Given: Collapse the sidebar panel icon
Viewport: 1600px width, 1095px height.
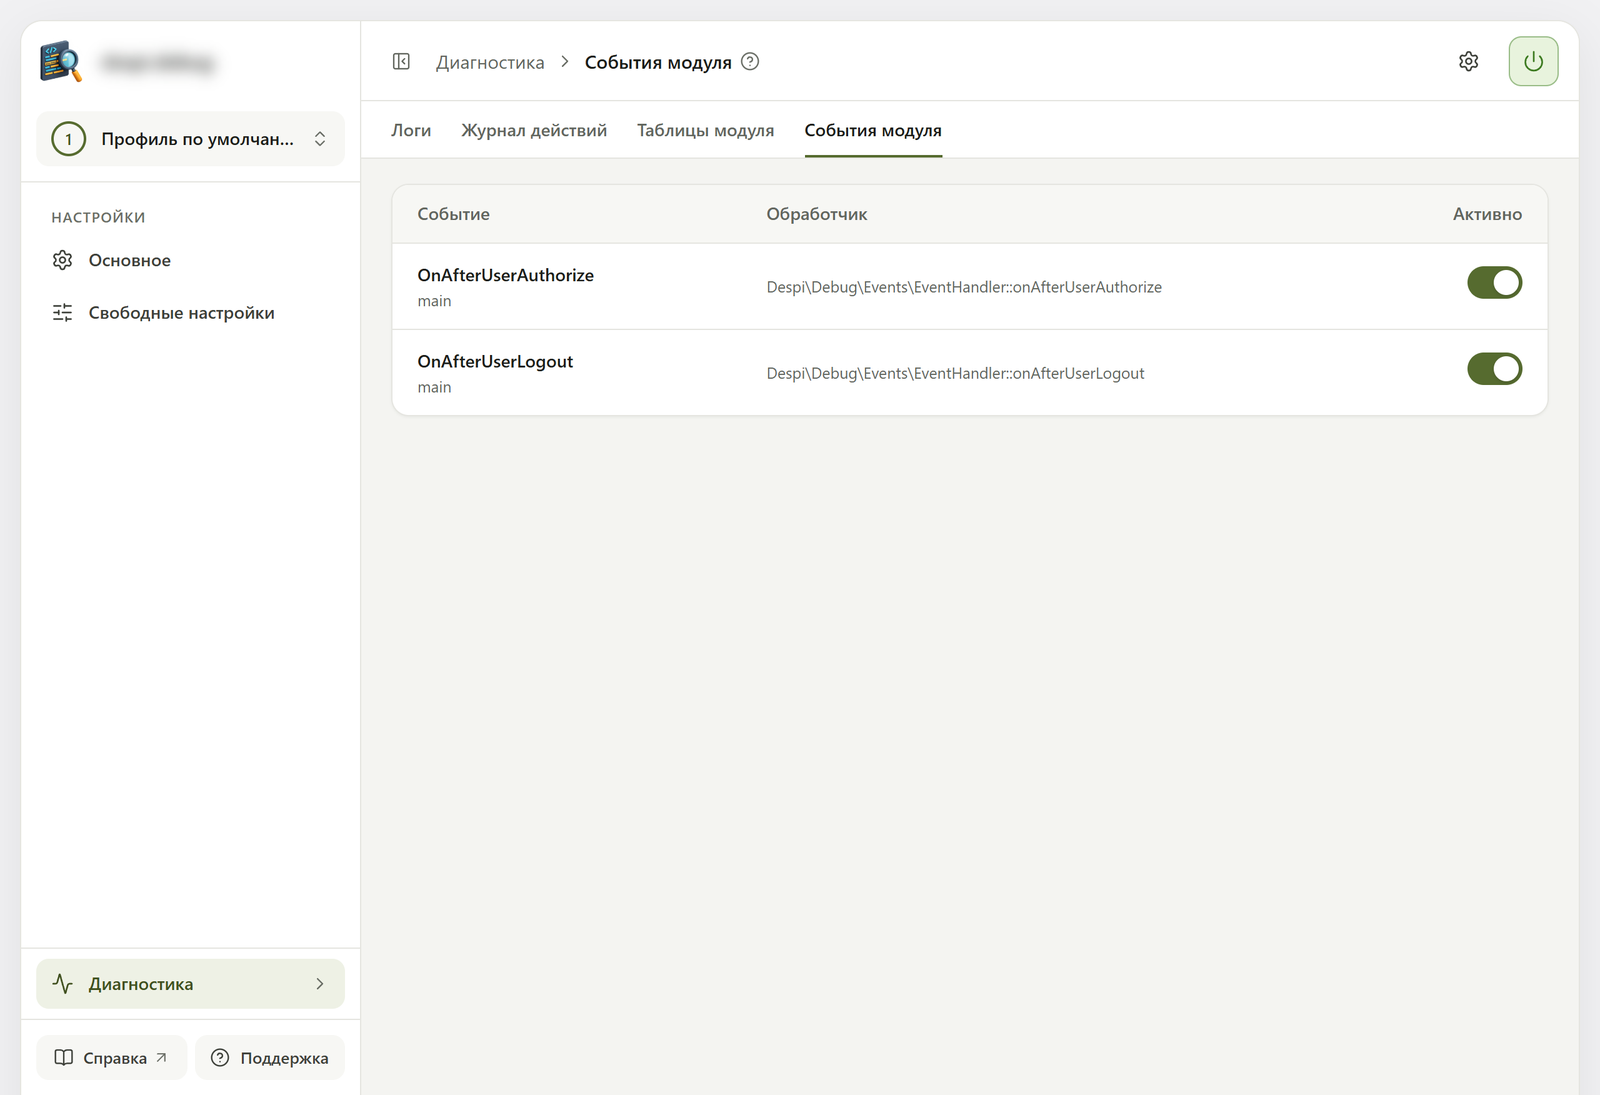Looking at the screenshot, I should 401,62.
